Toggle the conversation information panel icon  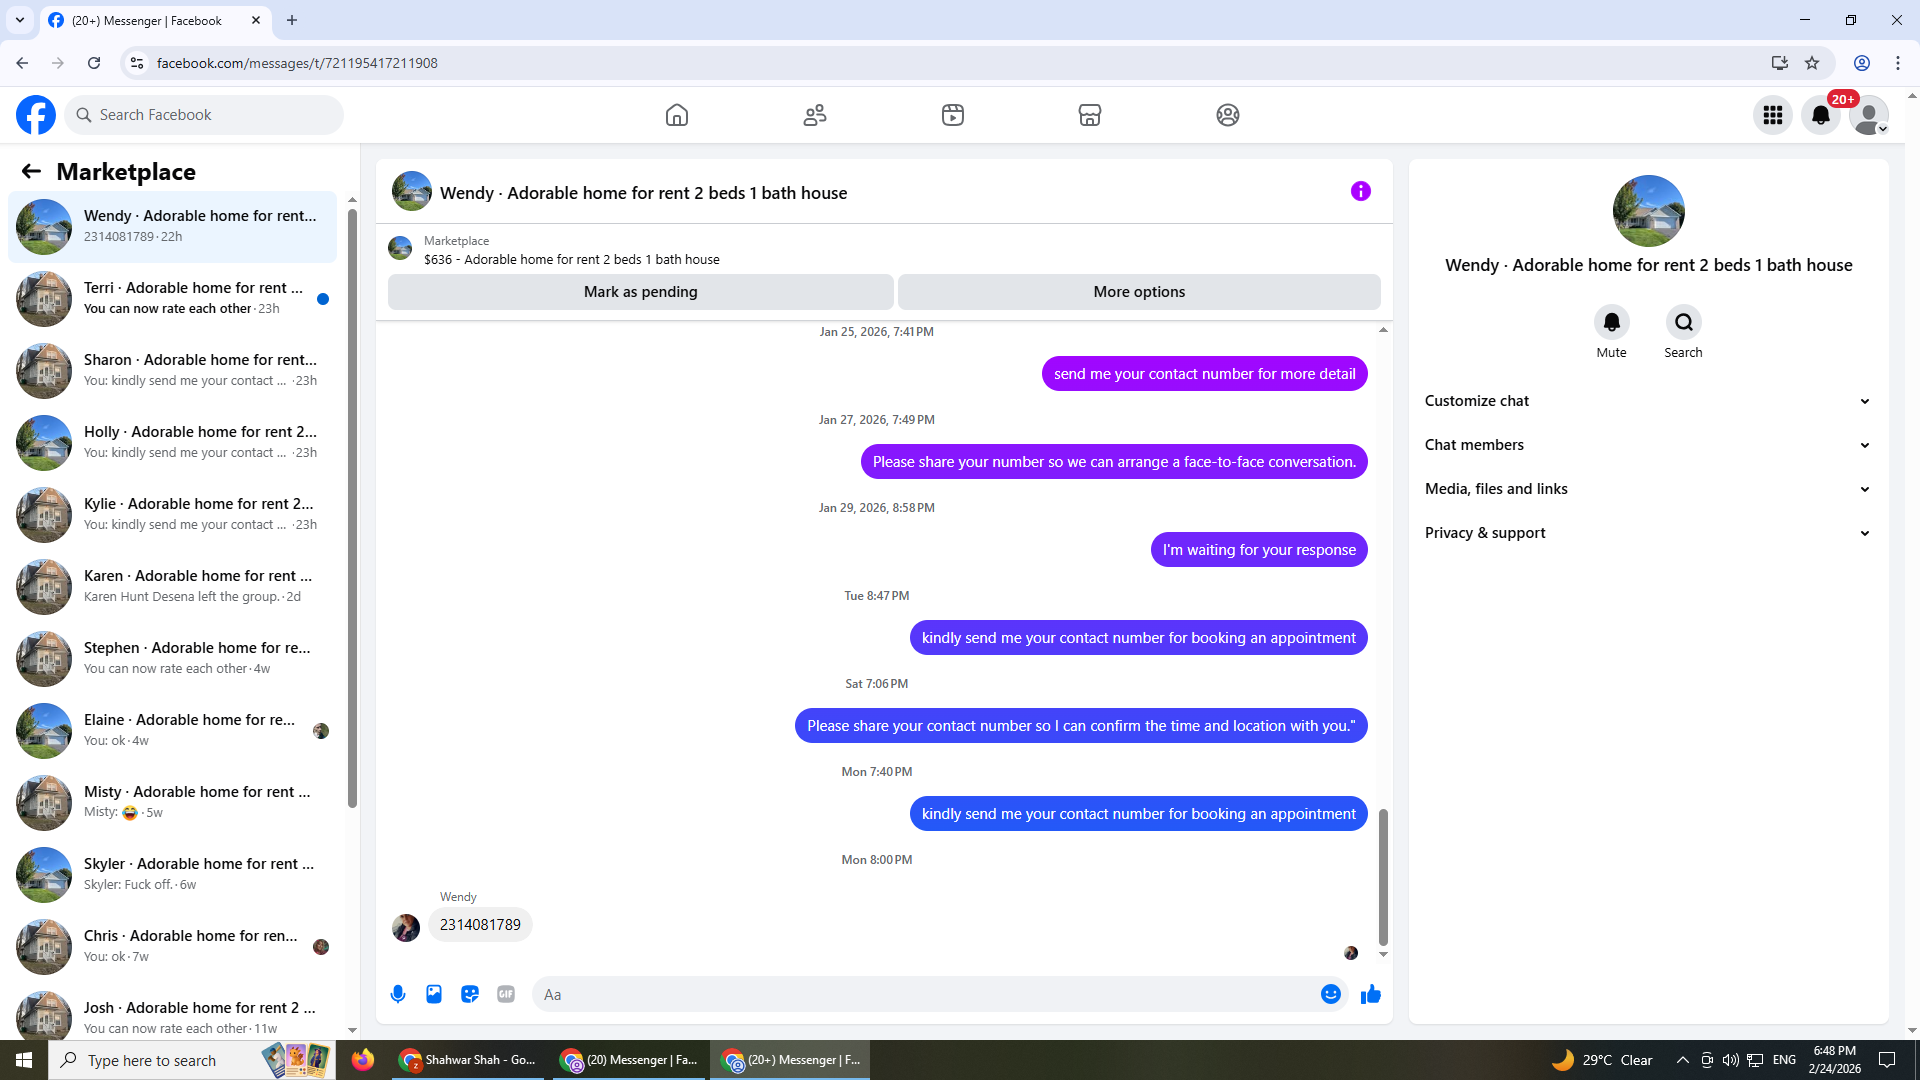click(1360, 191)
